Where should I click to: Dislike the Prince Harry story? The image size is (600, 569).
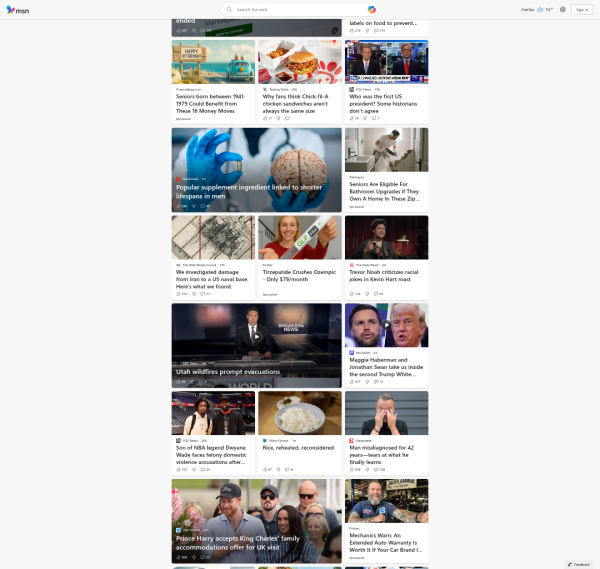click(x=194, y=558)
